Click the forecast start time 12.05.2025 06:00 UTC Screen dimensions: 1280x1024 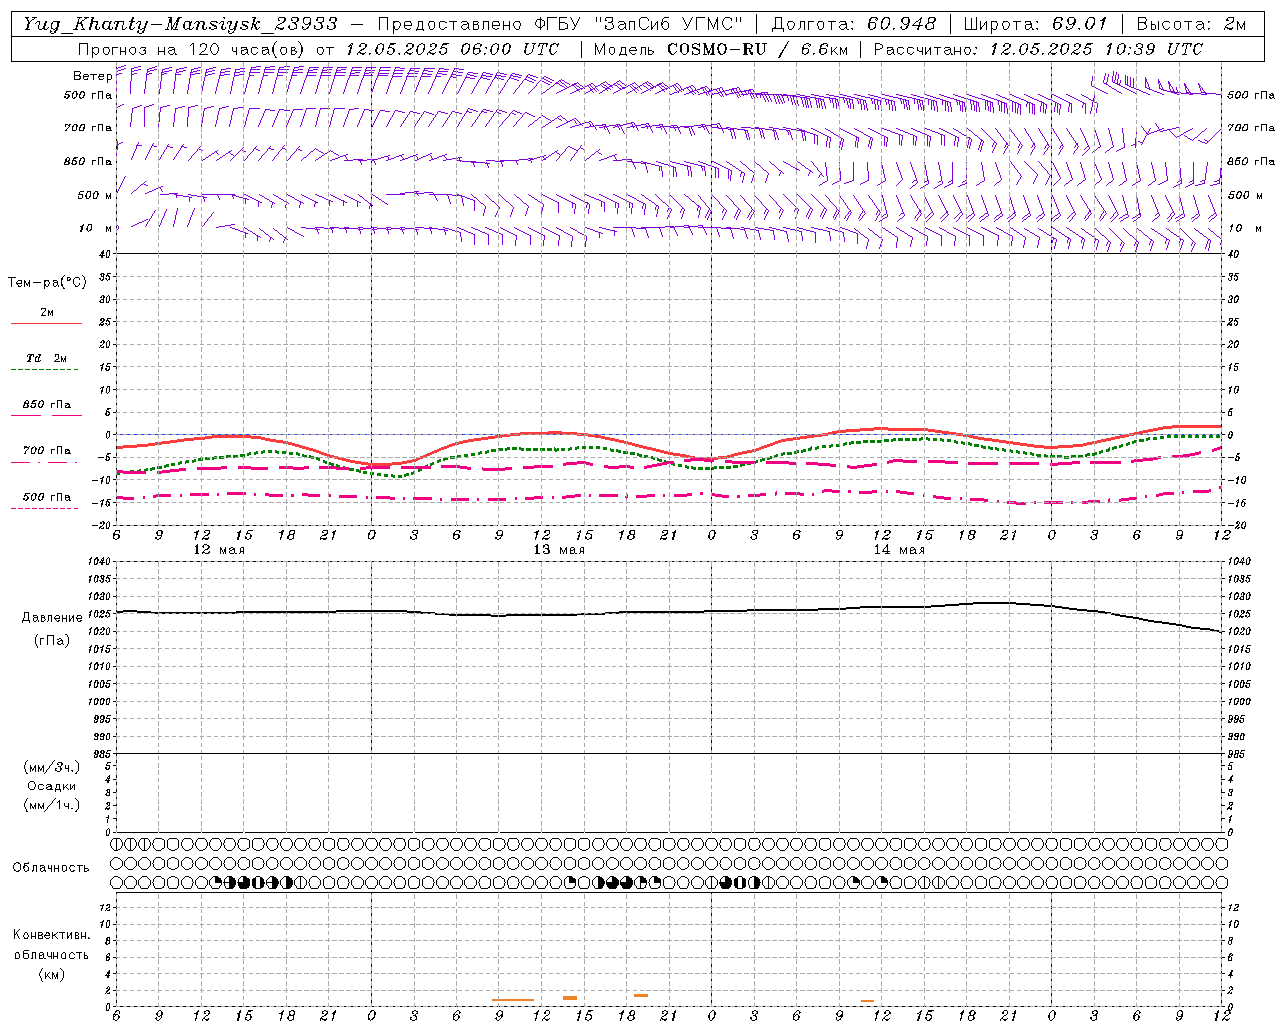tap(452, 49)
